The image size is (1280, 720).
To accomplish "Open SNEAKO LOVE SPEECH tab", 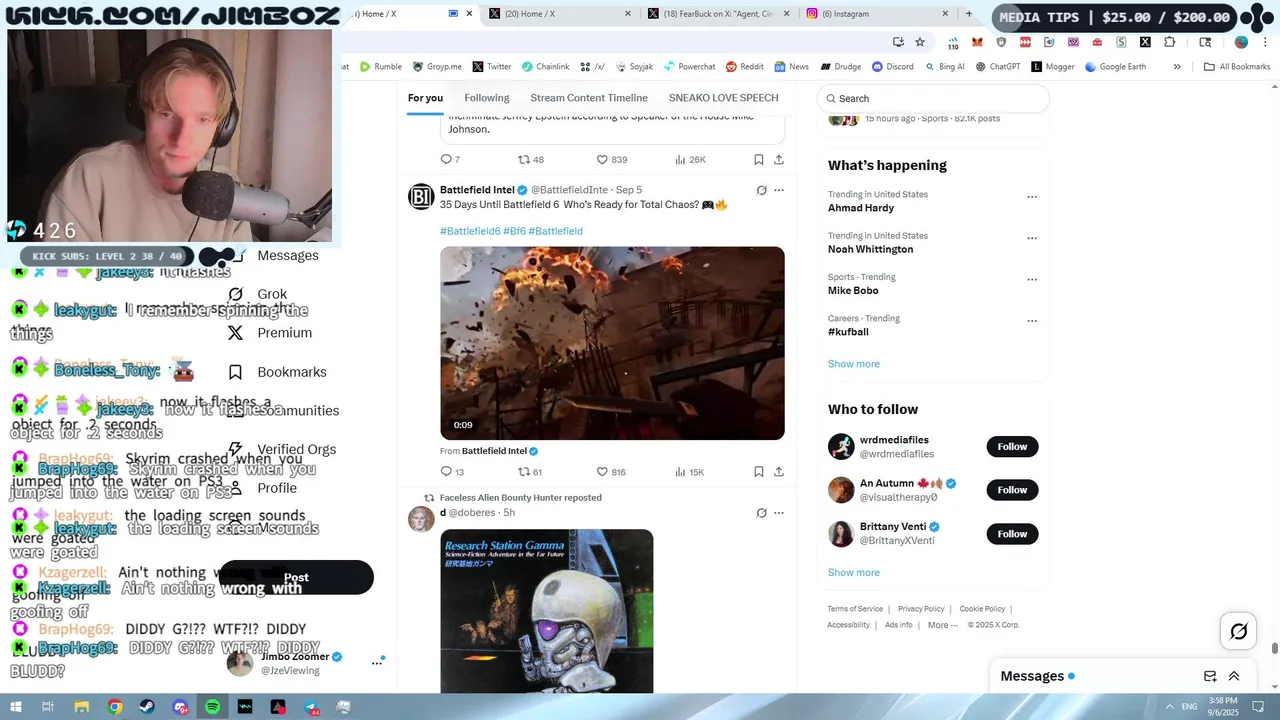I will click(723, 98).
